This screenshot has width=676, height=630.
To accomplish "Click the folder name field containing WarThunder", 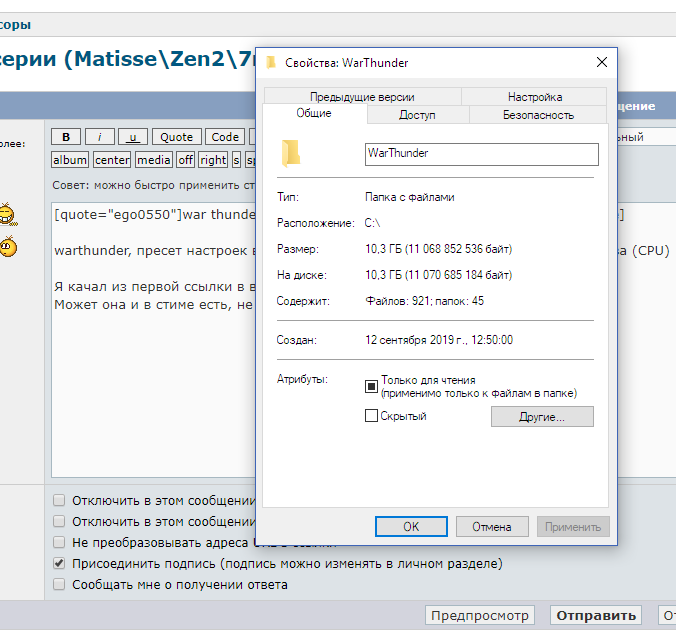I will pyautogui.click(x=482, y=154).
